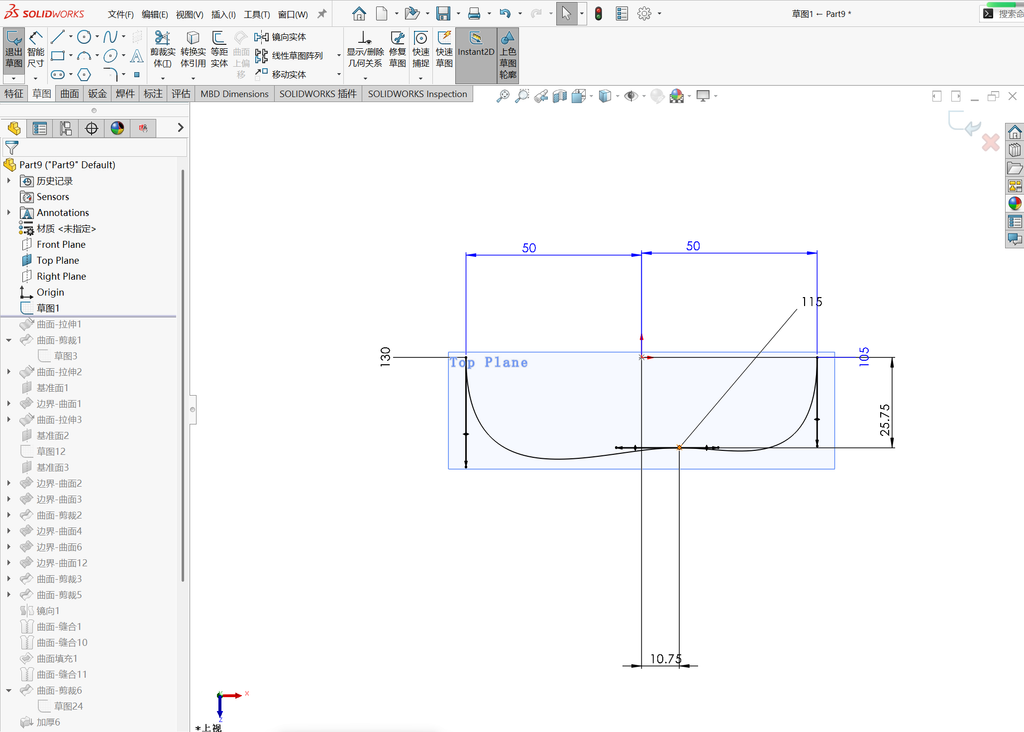Expand the 曲面-拉伸2 tree node
1024x732 pixels.
coord(8,372)
